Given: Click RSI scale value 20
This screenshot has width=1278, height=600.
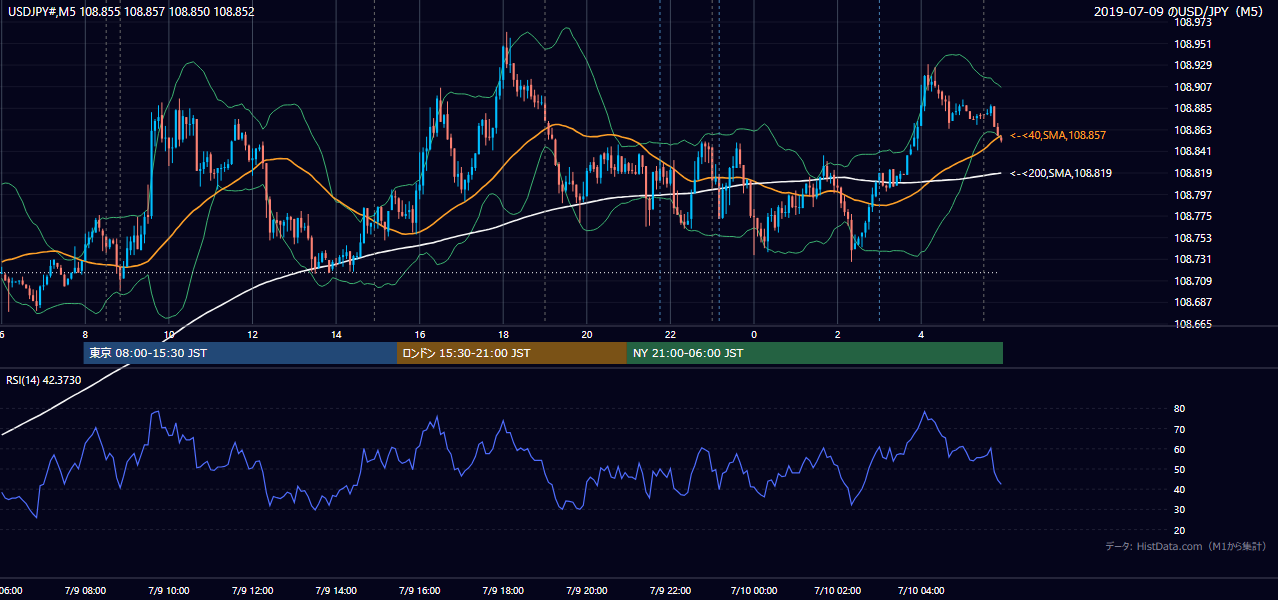Looking at the screenshot, I should (x=1180, y=530).
